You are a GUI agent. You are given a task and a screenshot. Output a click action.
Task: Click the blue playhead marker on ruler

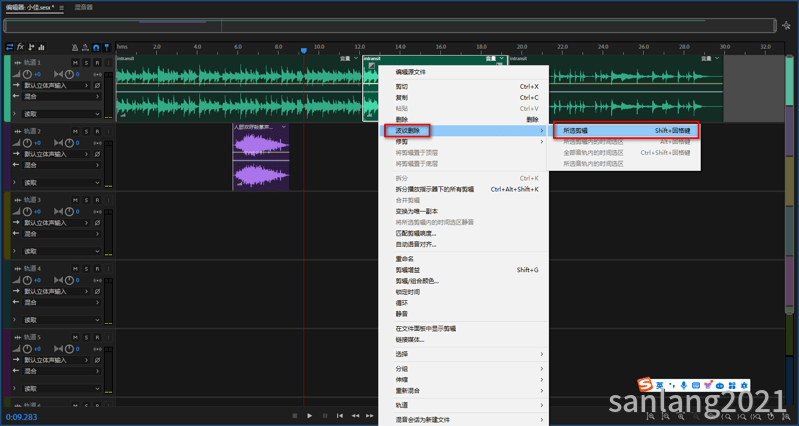coord(304,50)
